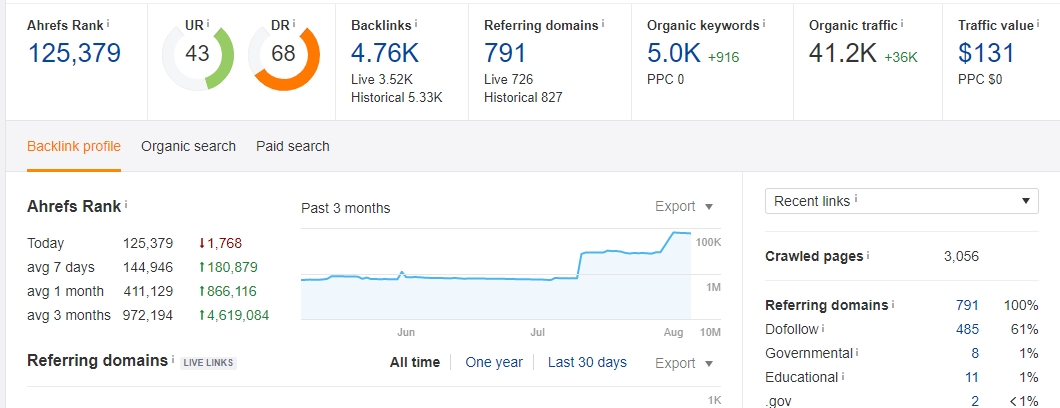This screenshot has height=408, width=1060.
Task: Open the Paid search tab
Action: [292, 146]
